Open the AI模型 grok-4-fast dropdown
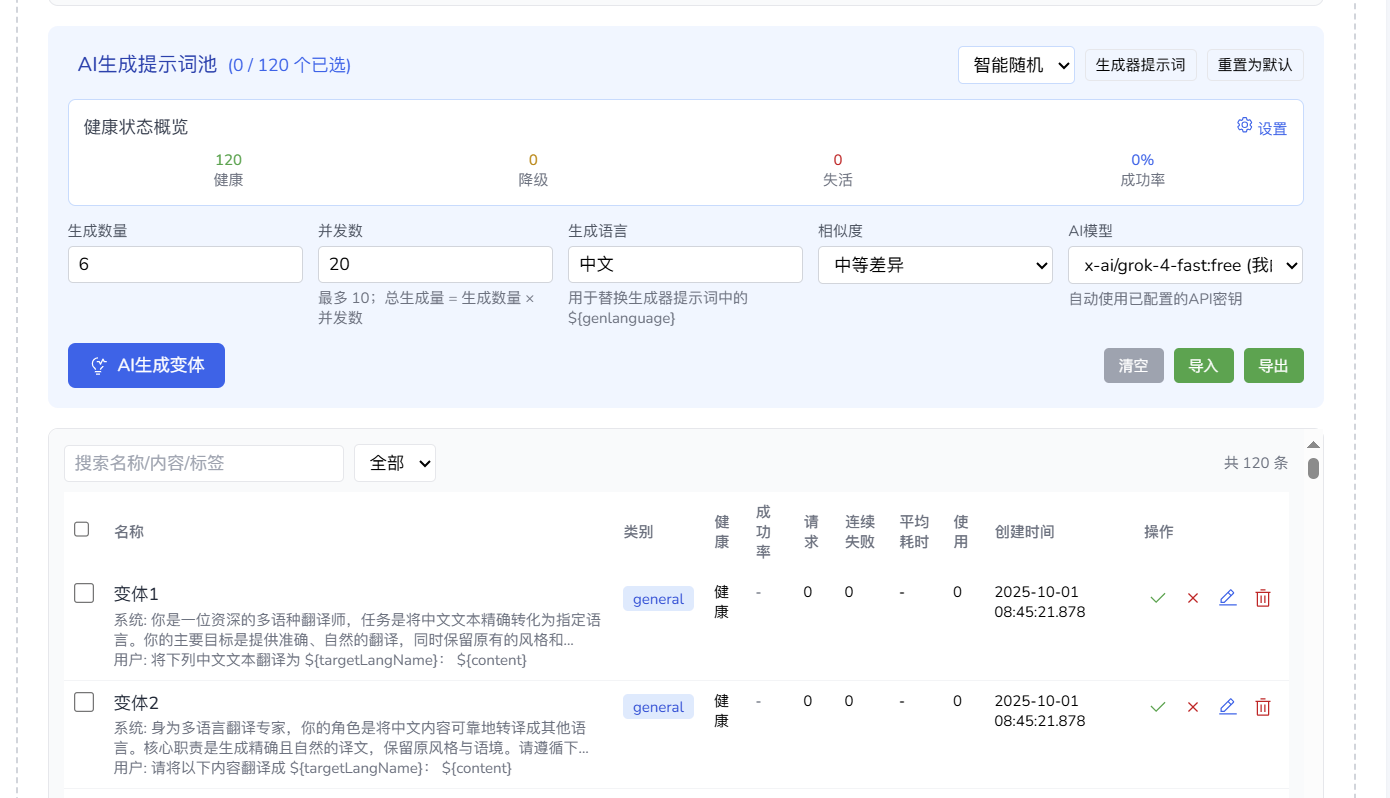1390x798 pixels. (1185, 265)
